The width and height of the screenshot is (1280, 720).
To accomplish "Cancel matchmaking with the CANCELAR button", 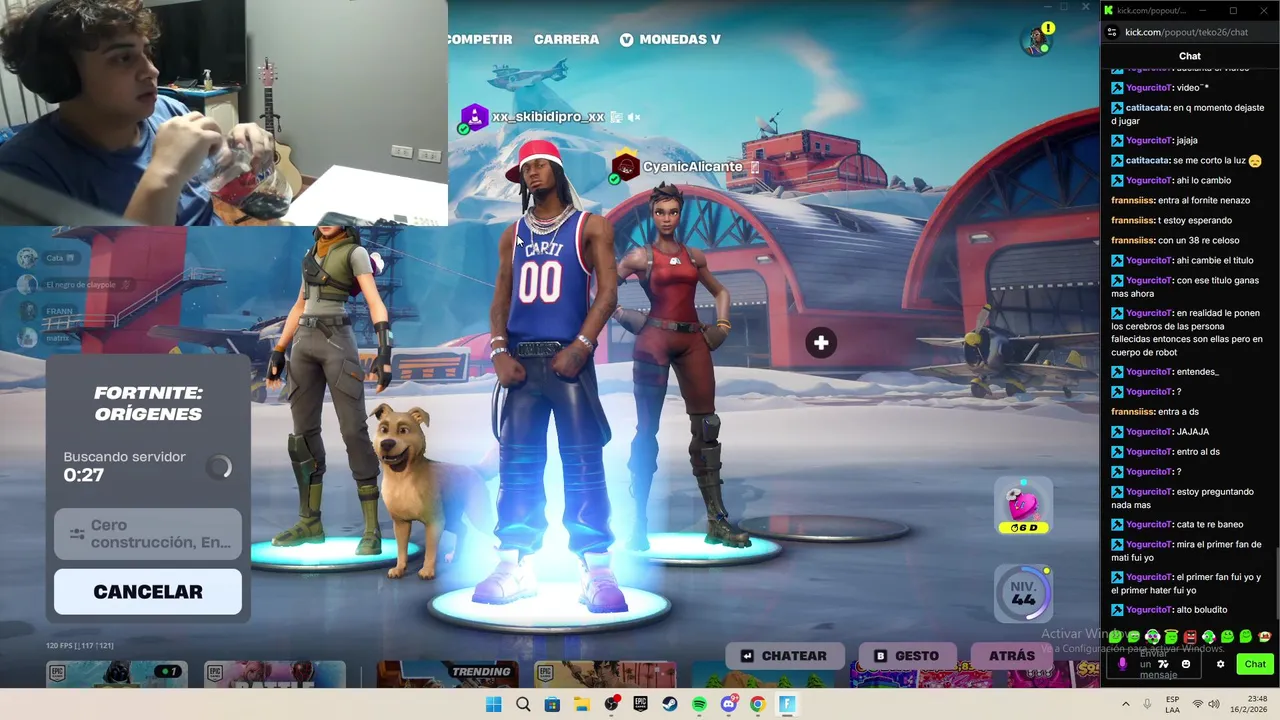I will 148,592.
